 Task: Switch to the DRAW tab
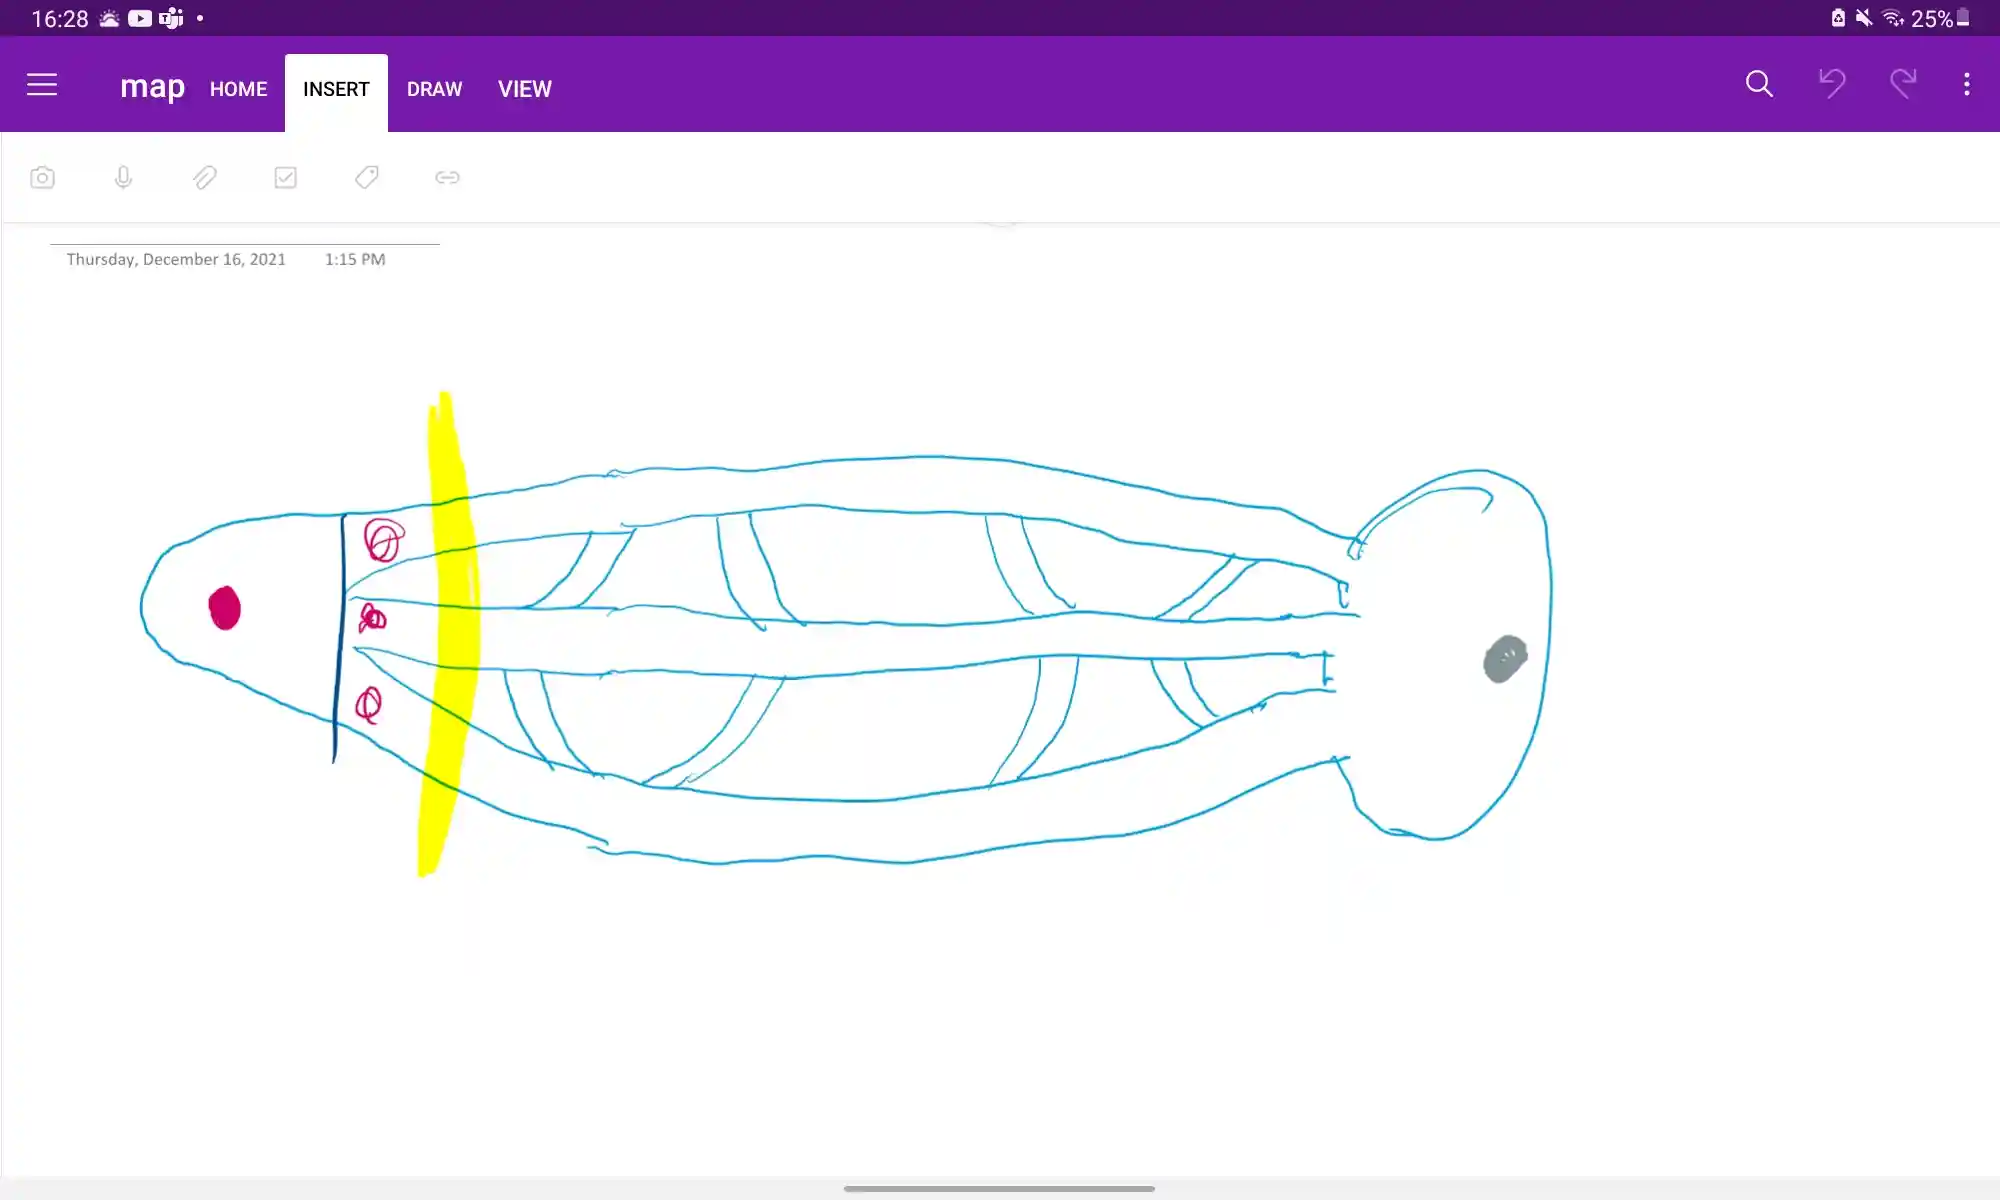point(434,89)
